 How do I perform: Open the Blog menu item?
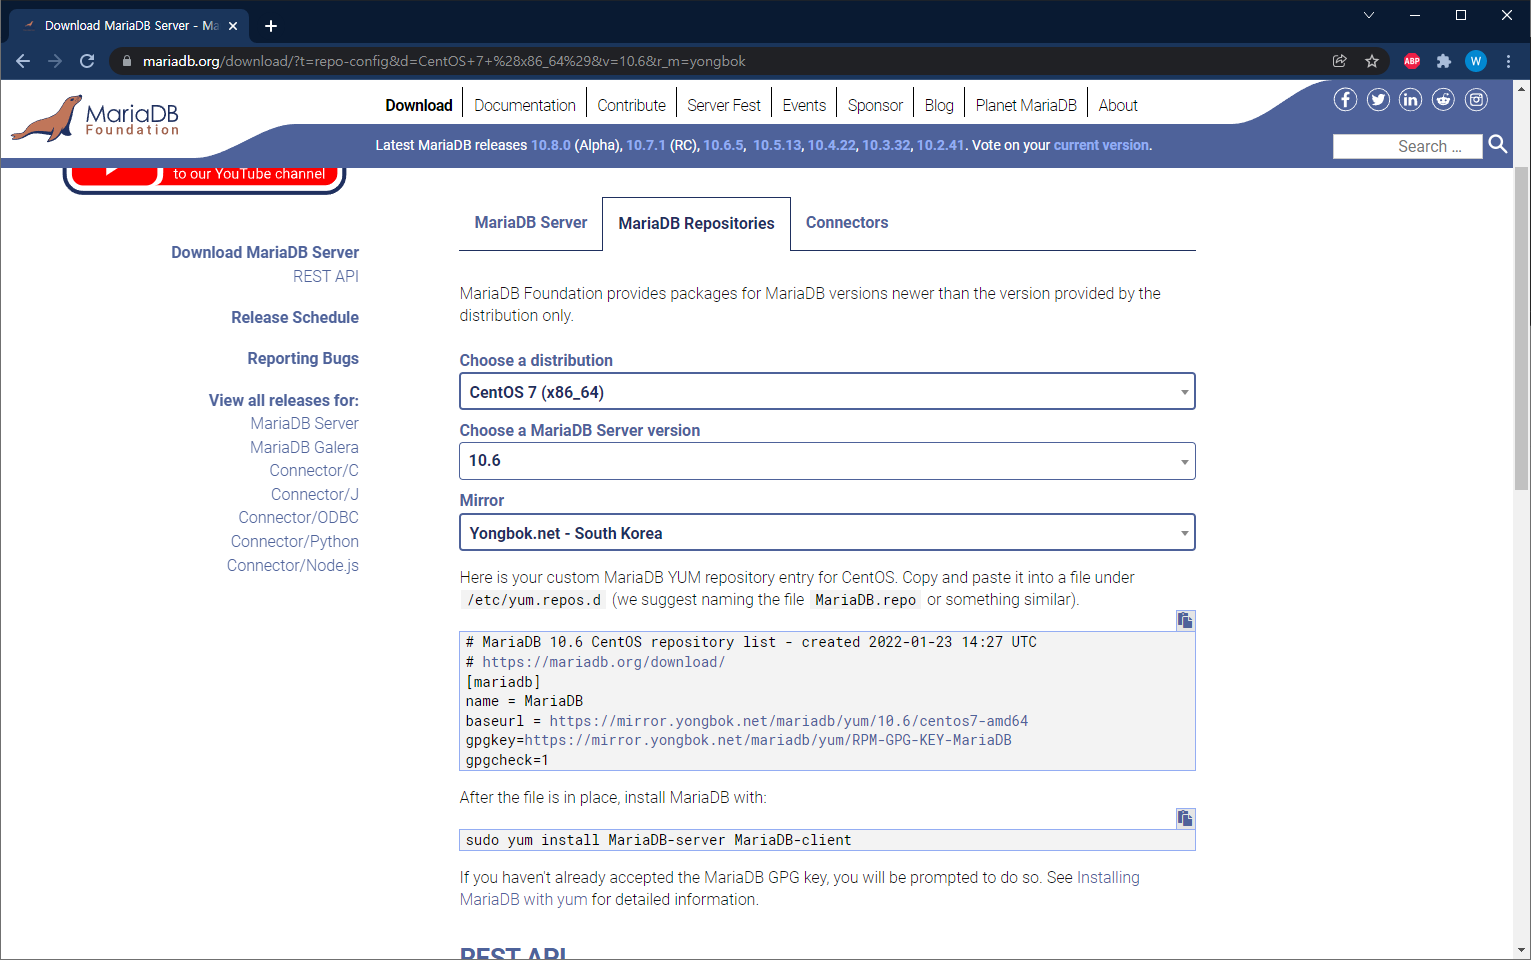point(939,106)
